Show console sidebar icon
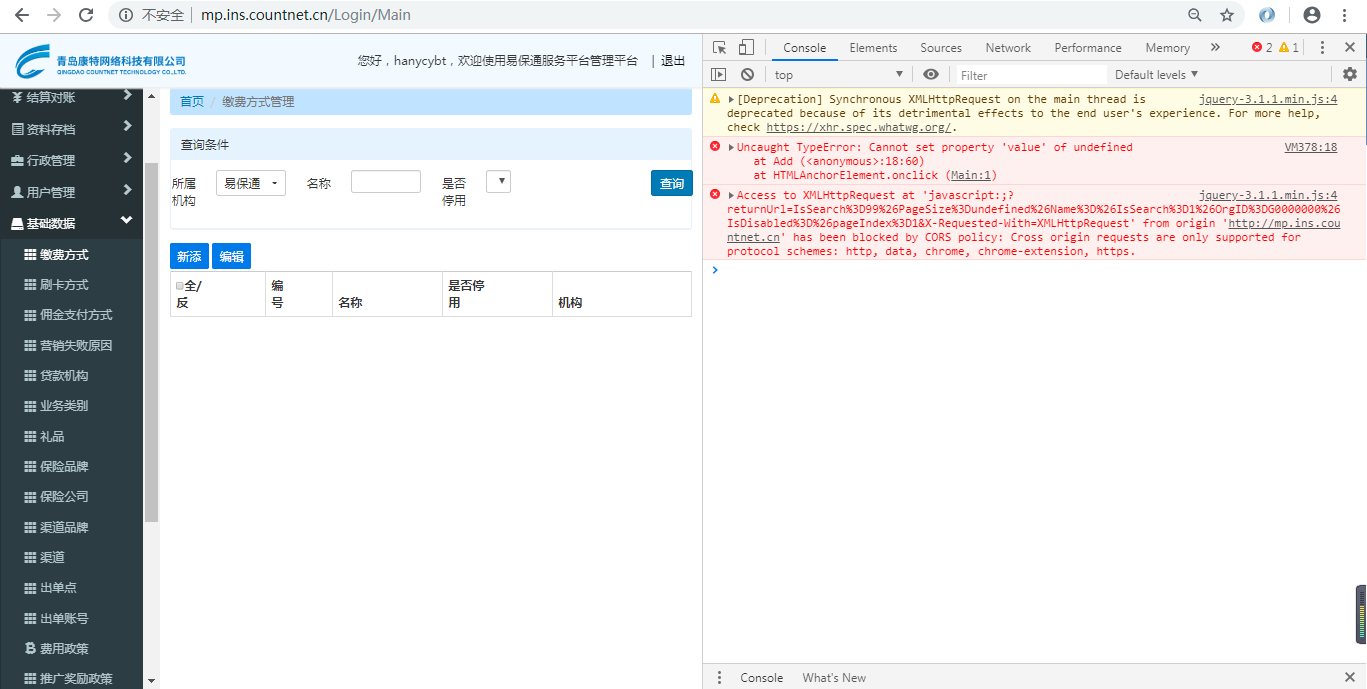 pyautogui.click(x=718, y=75)
